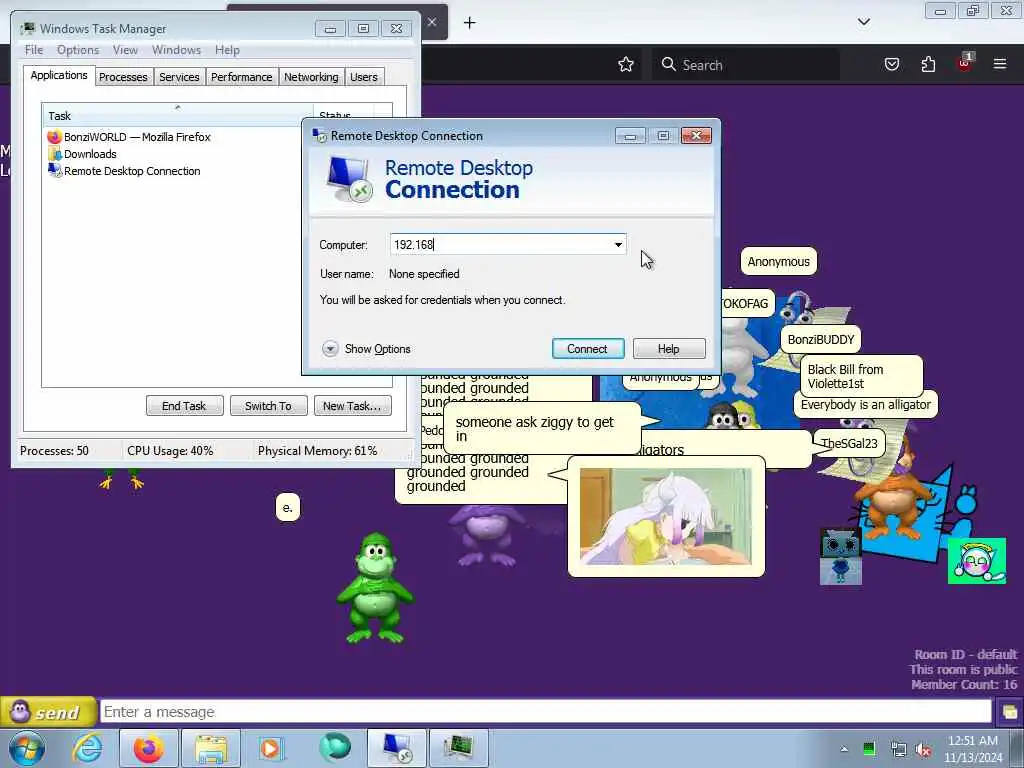Click the teal round taskbar icon
Screen dimensions: 1024x768
coord(334,748)
